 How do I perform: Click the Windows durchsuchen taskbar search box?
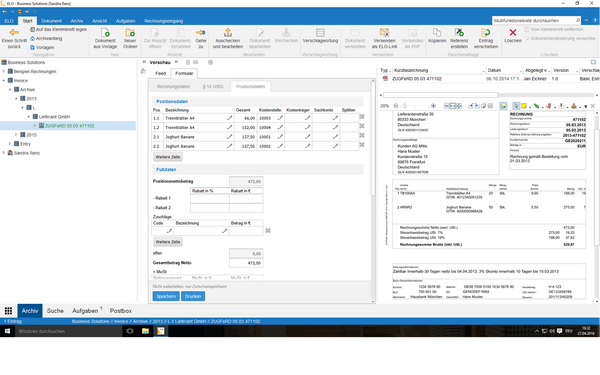(x=68, y=331)
